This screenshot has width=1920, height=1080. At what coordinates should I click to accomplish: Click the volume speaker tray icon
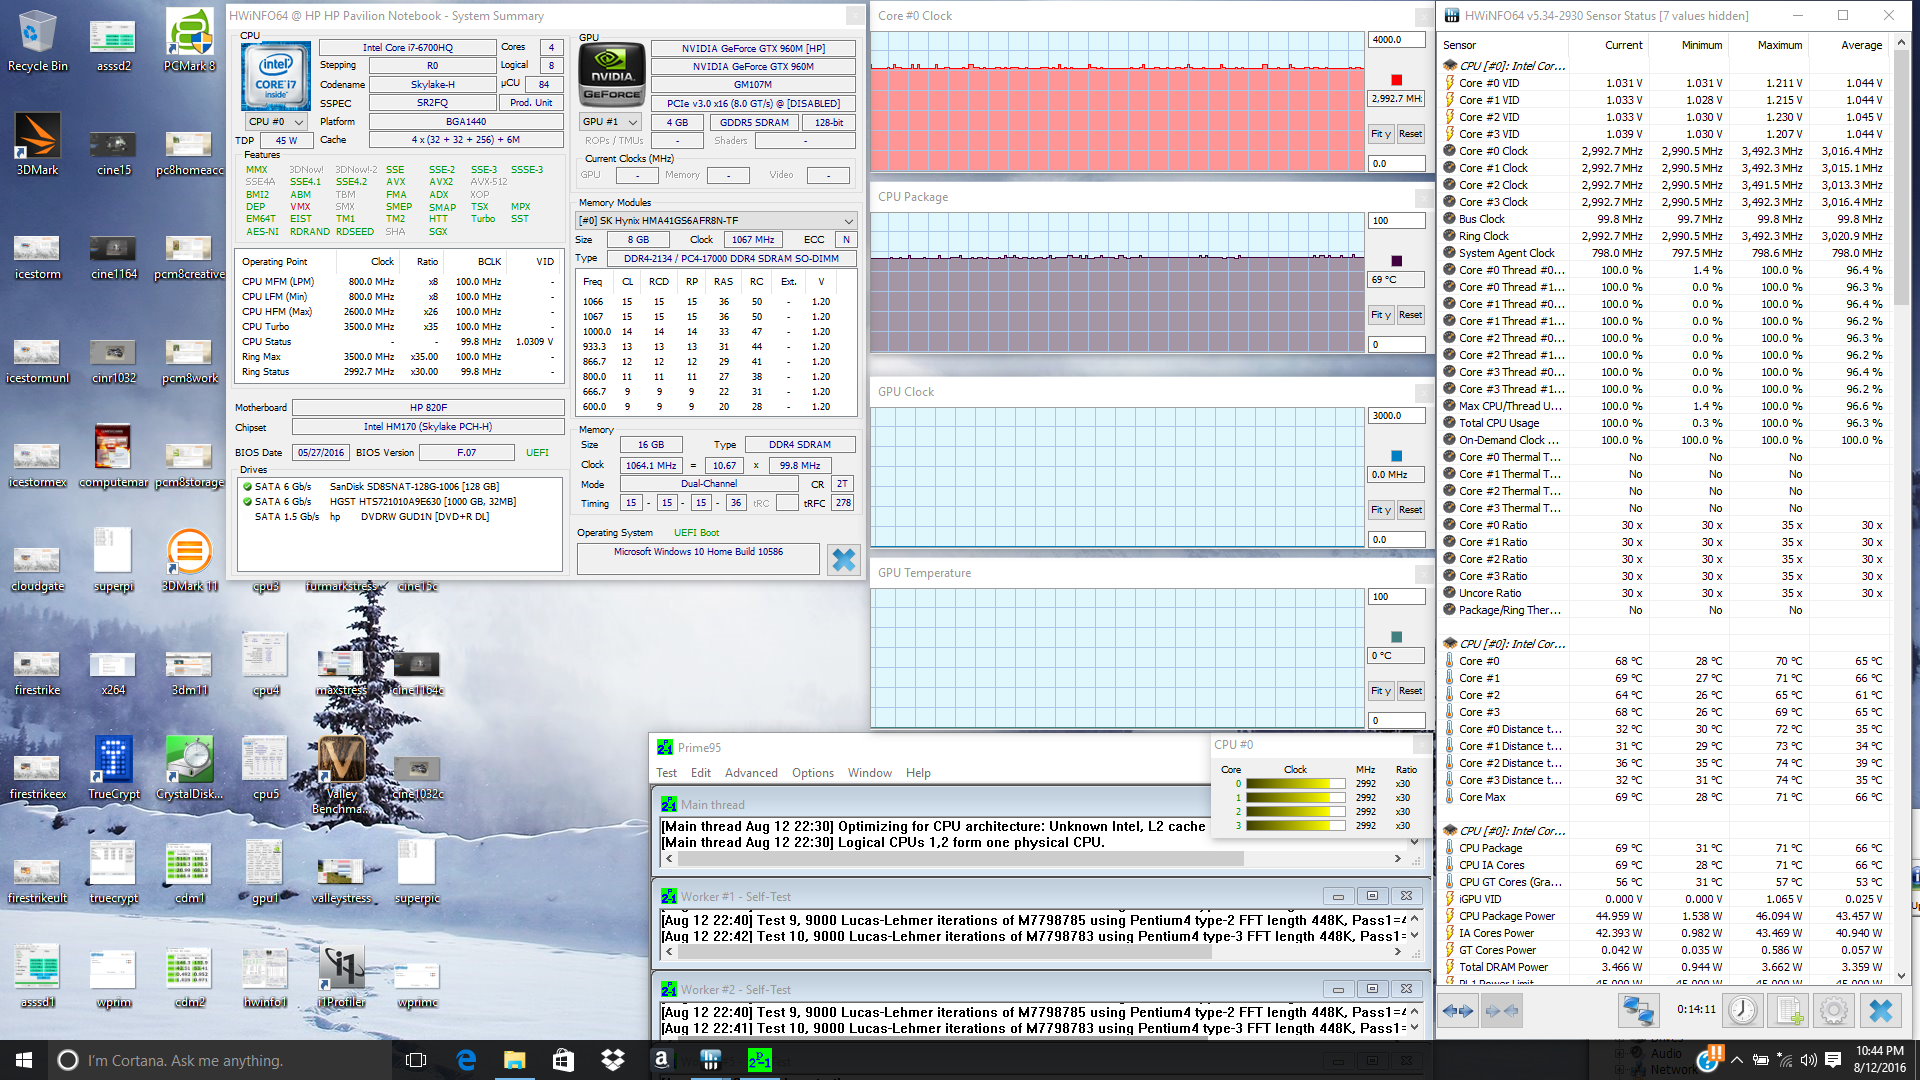click(1808, 1060)
